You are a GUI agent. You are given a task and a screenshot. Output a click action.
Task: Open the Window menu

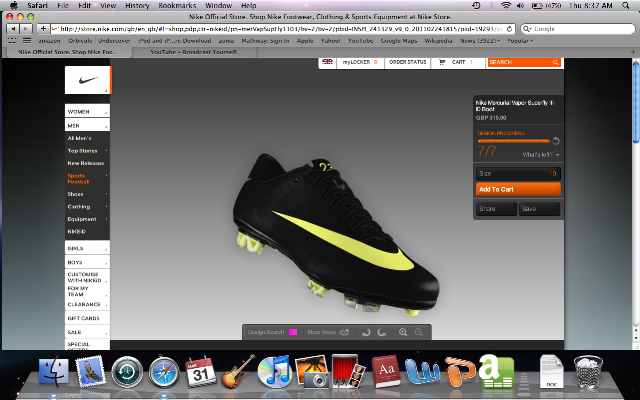[x=218, y=5]
